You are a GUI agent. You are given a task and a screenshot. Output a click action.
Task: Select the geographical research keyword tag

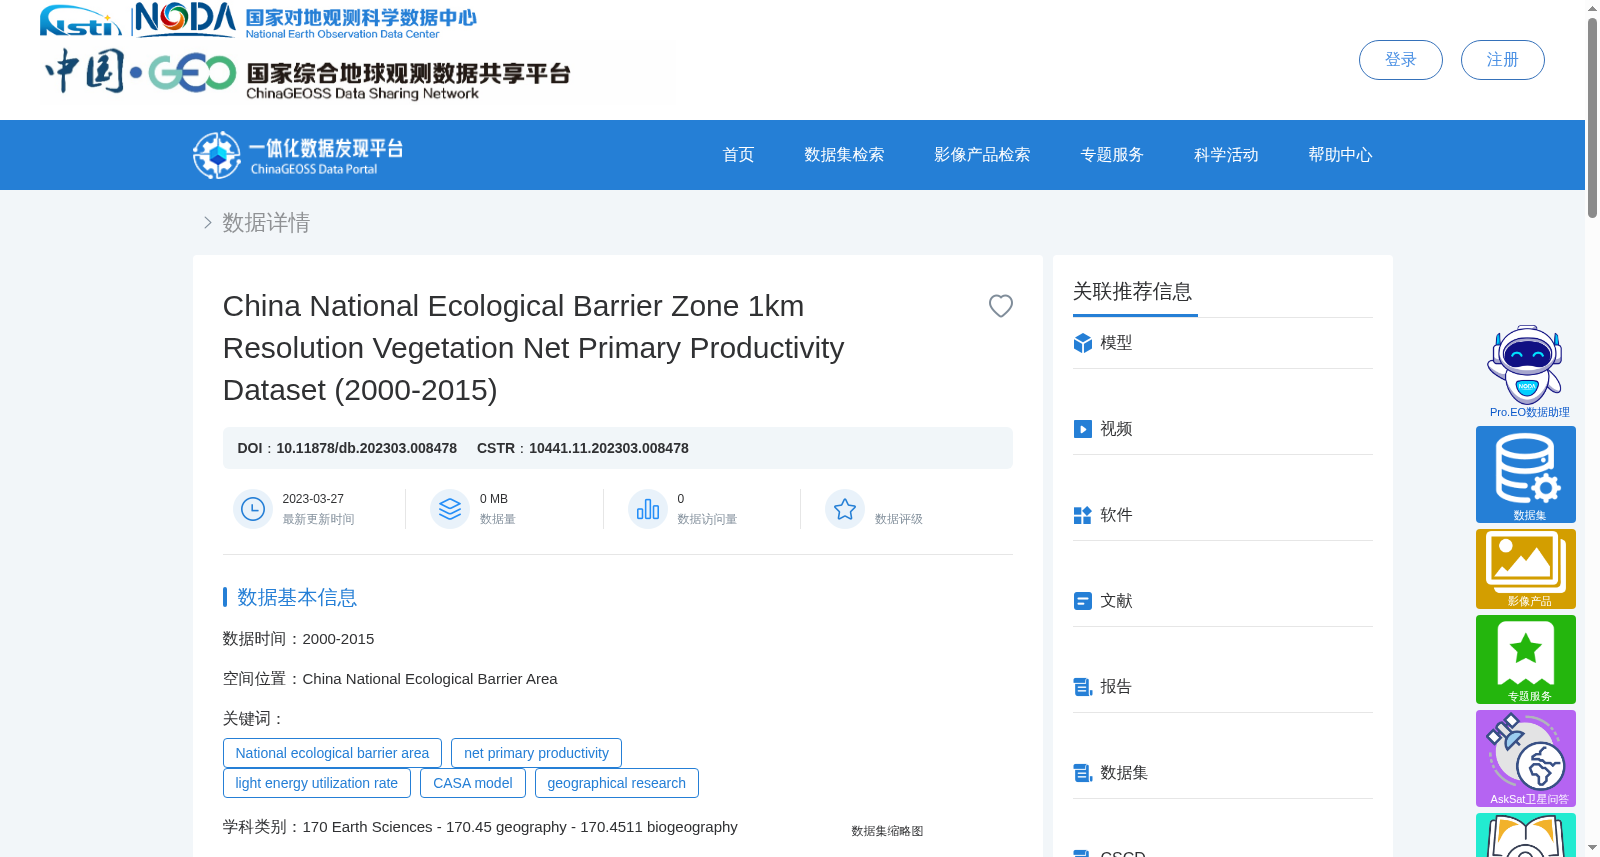point(617,783)
